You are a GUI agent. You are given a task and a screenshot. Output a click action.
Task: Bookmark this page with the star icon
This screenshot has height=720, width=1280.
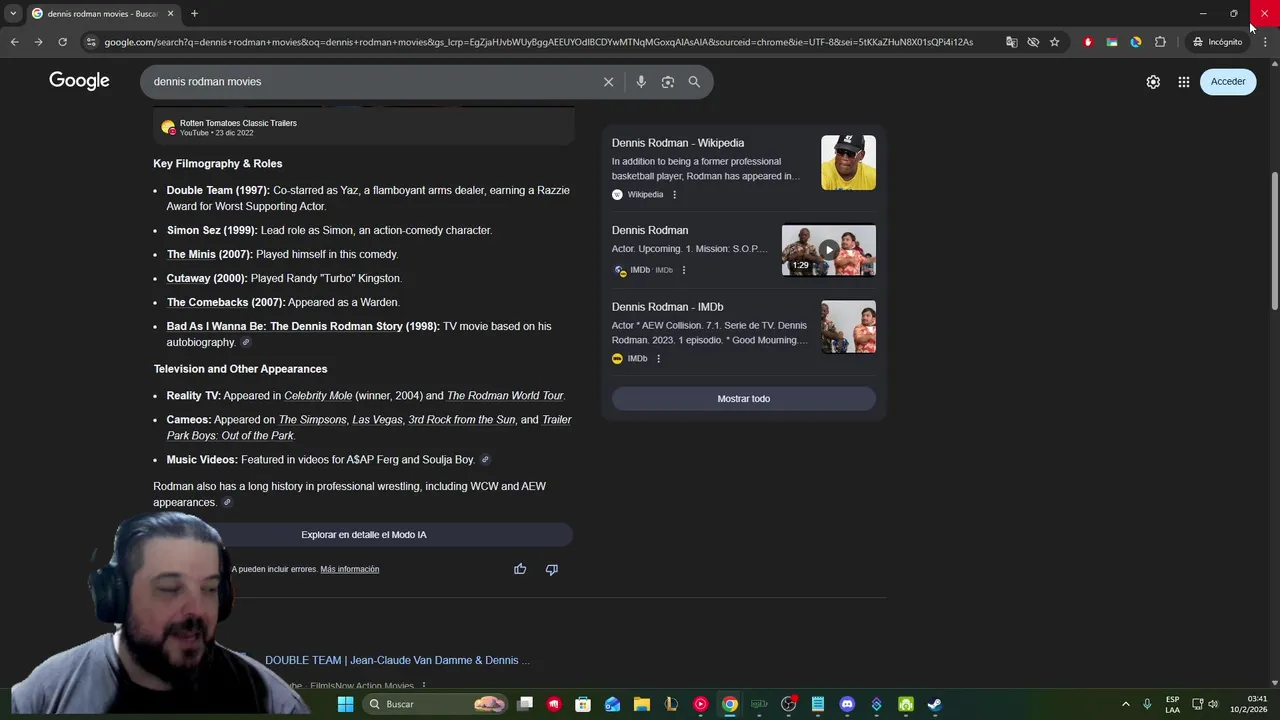point(1054,42)
